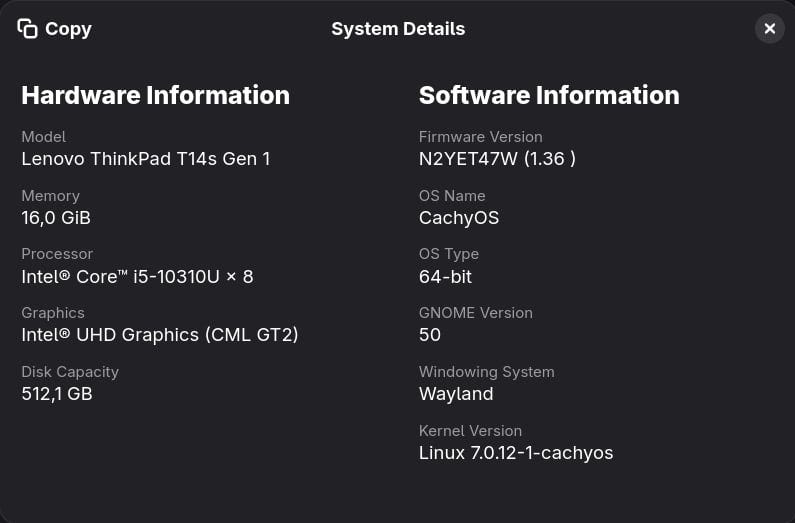
Task: Click the Firmware Version label
Action: (x=481, y=137)
